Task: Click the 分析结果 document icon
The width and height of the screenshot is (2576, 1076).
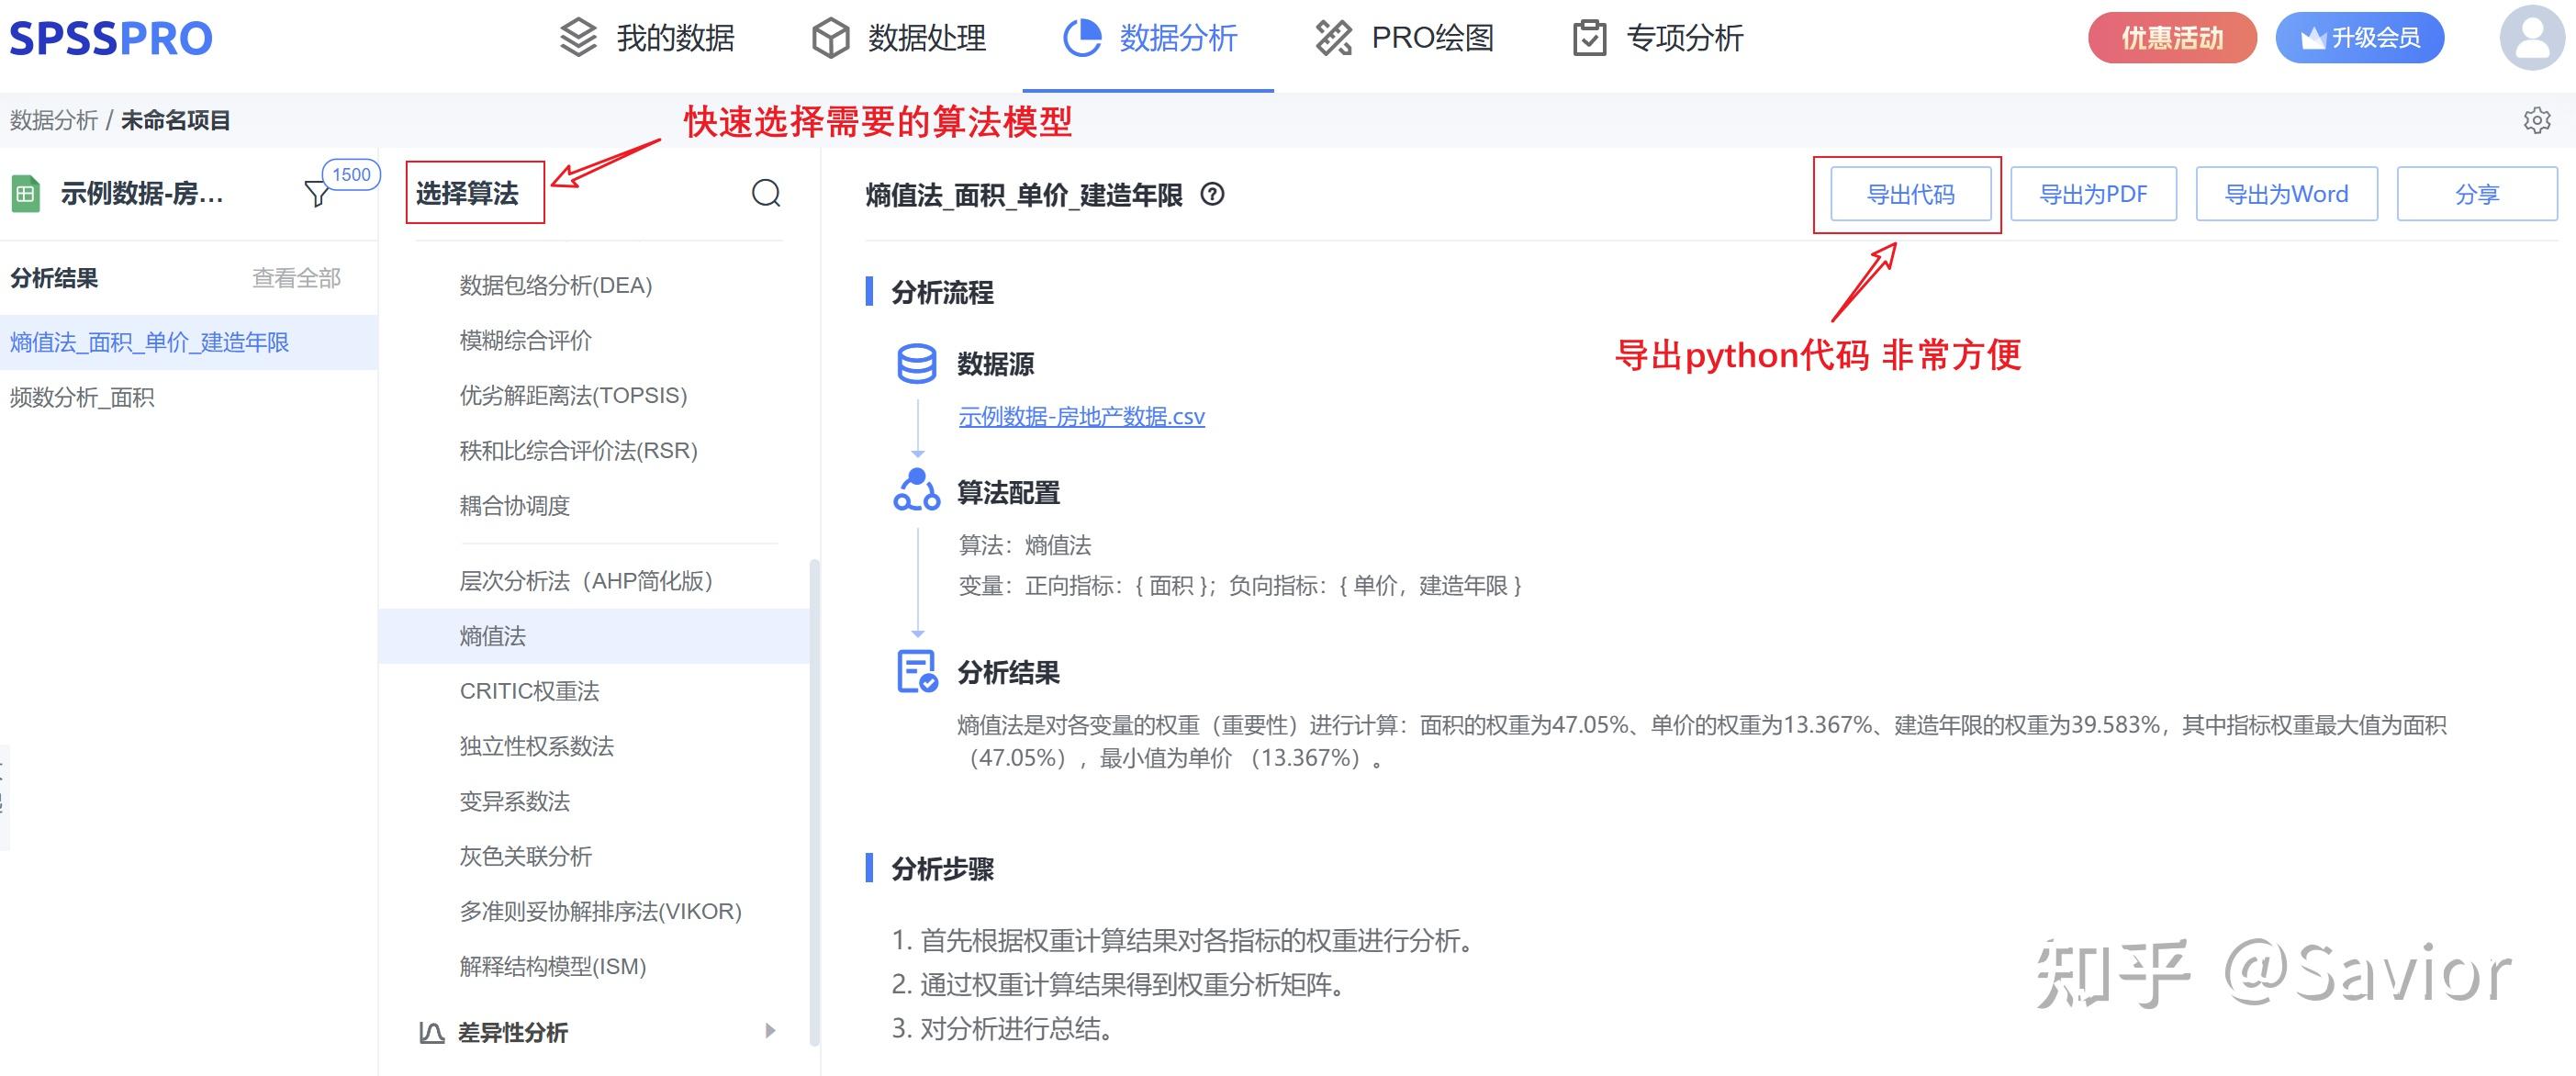Action: coord(916,671)
